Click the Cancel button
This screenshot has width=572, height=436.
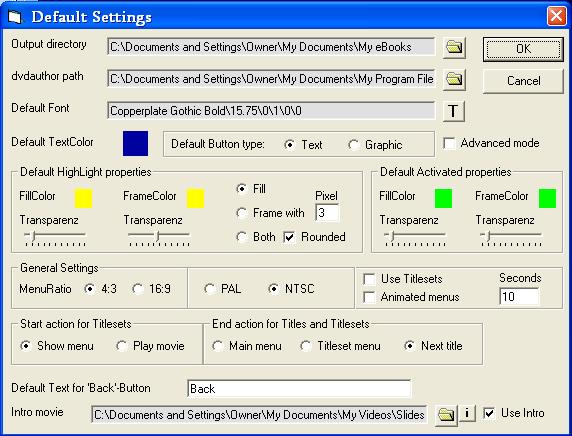523,81
